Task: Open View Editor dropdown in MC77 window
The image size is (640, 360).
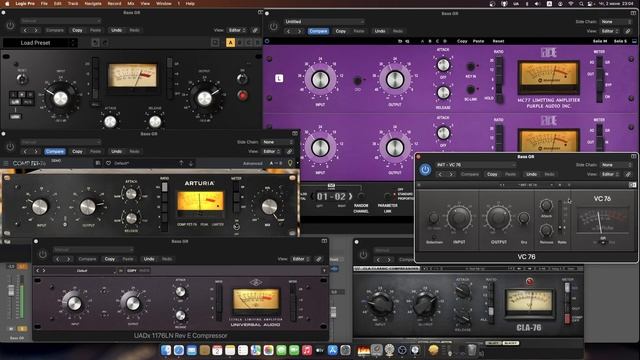Action: click(x=609, y=31)
